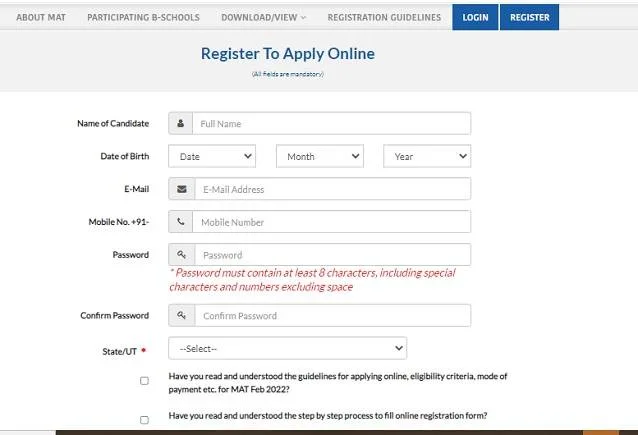This screenshot has height=435, width=638.
Task: Click into the E-Mail Address field
Action: point(333,189)
